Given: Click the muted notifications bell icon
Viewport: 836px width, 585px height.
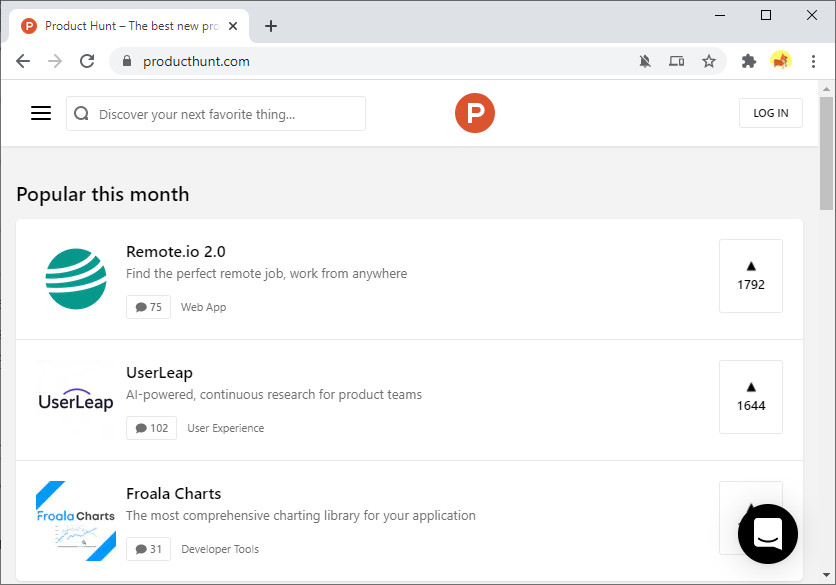Looking at the screenshot, I should (x=645, y=61).
